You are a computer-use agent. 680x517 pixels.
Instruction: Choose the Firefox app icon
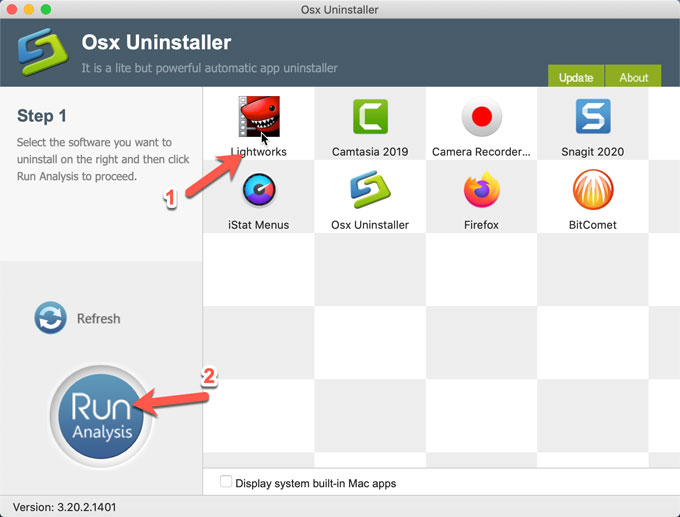481,190
